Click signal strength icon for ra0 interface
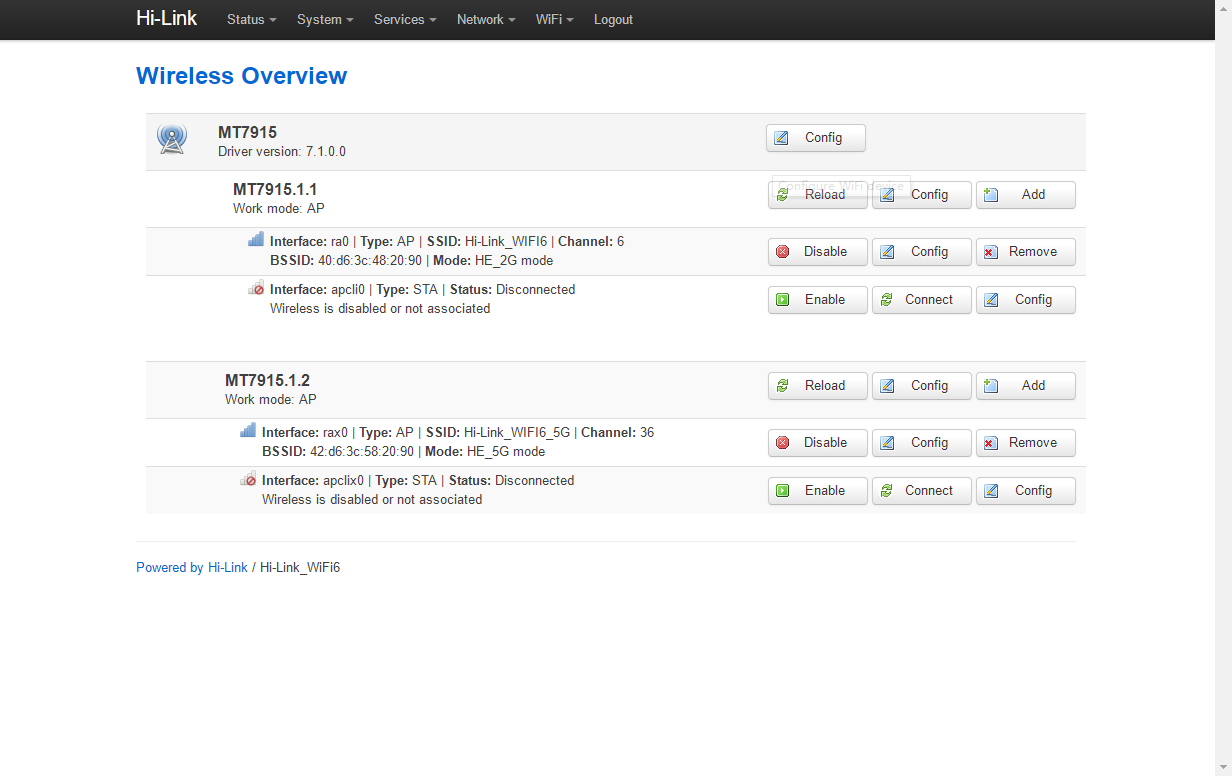 click(256, 240)
